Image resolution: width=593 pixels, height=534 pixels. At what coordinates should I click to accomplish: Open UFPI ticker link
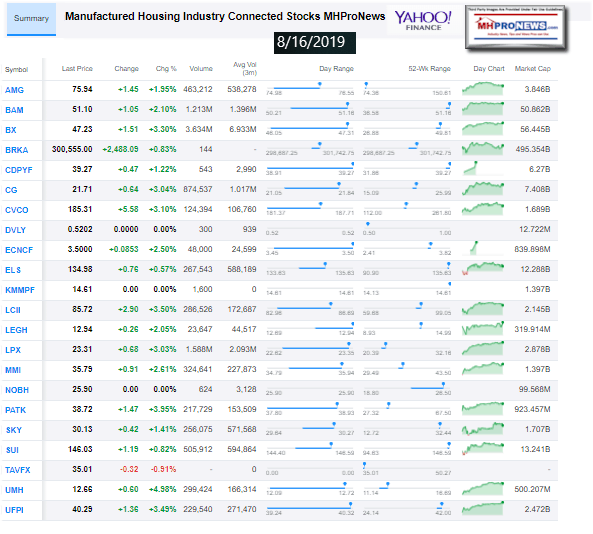[14, 511]
